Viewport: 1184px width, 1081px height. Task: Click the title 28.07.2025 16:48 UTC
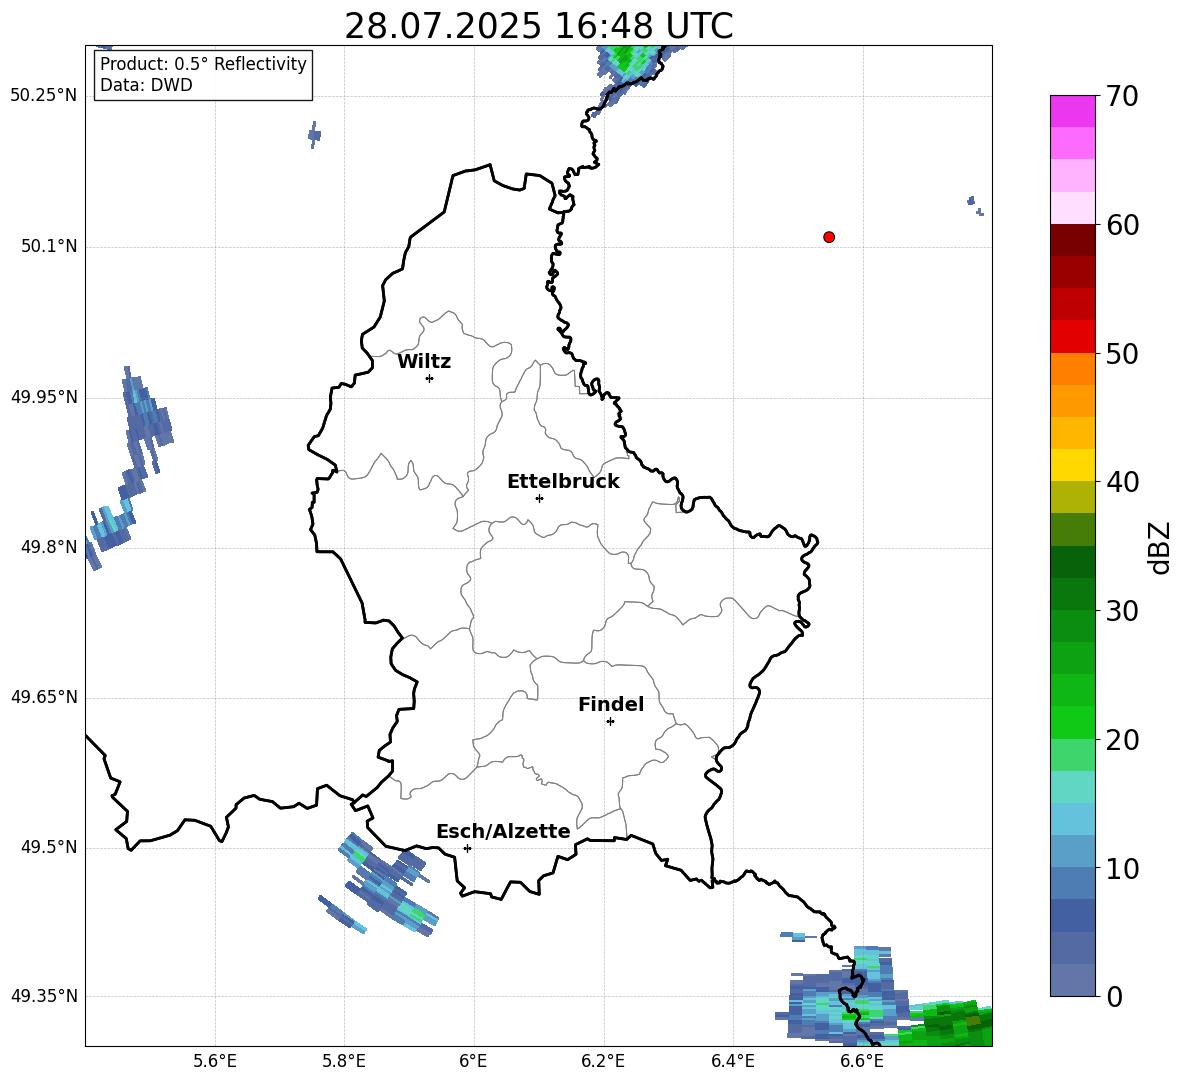tap(538, 26)
